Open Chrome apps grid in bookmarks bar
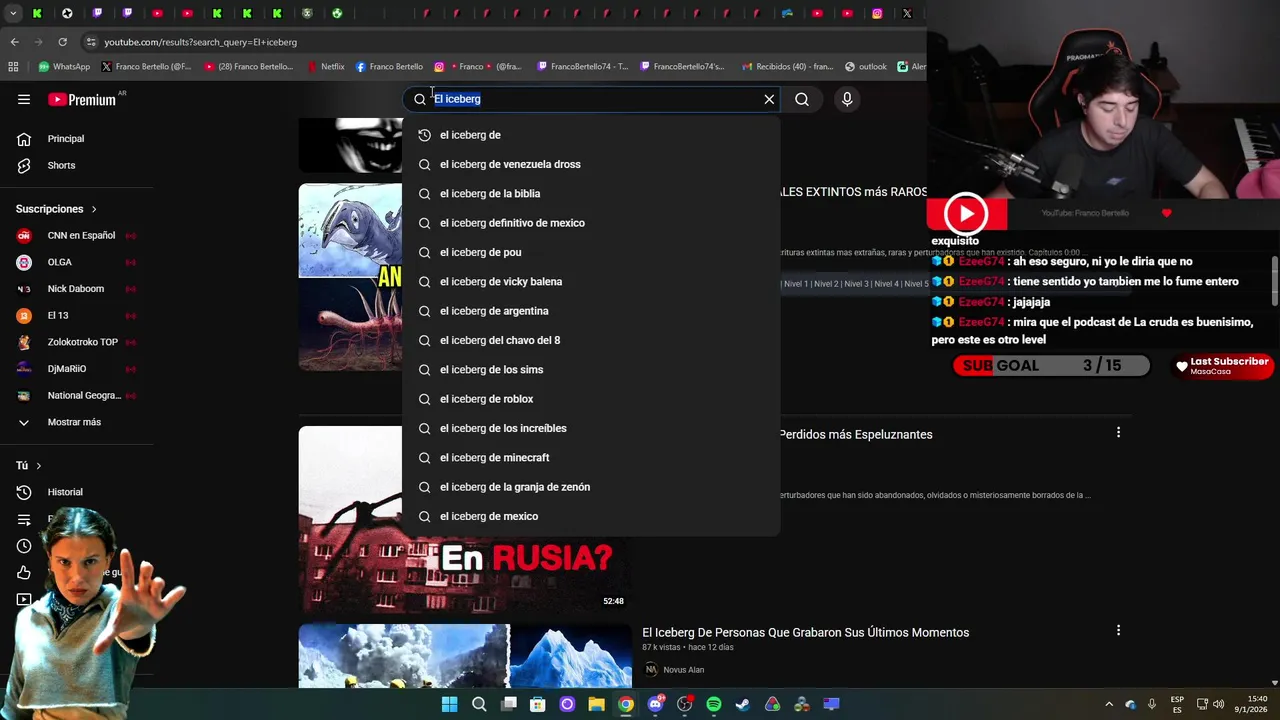 (13, 67)
